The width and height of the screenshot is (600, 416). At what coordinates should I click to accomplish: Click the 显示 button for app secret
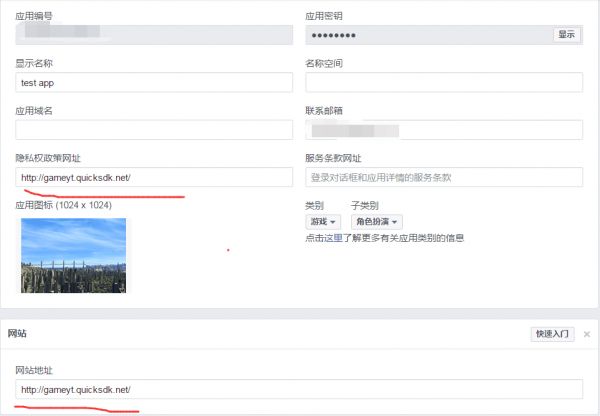click(x=566, y=34)
